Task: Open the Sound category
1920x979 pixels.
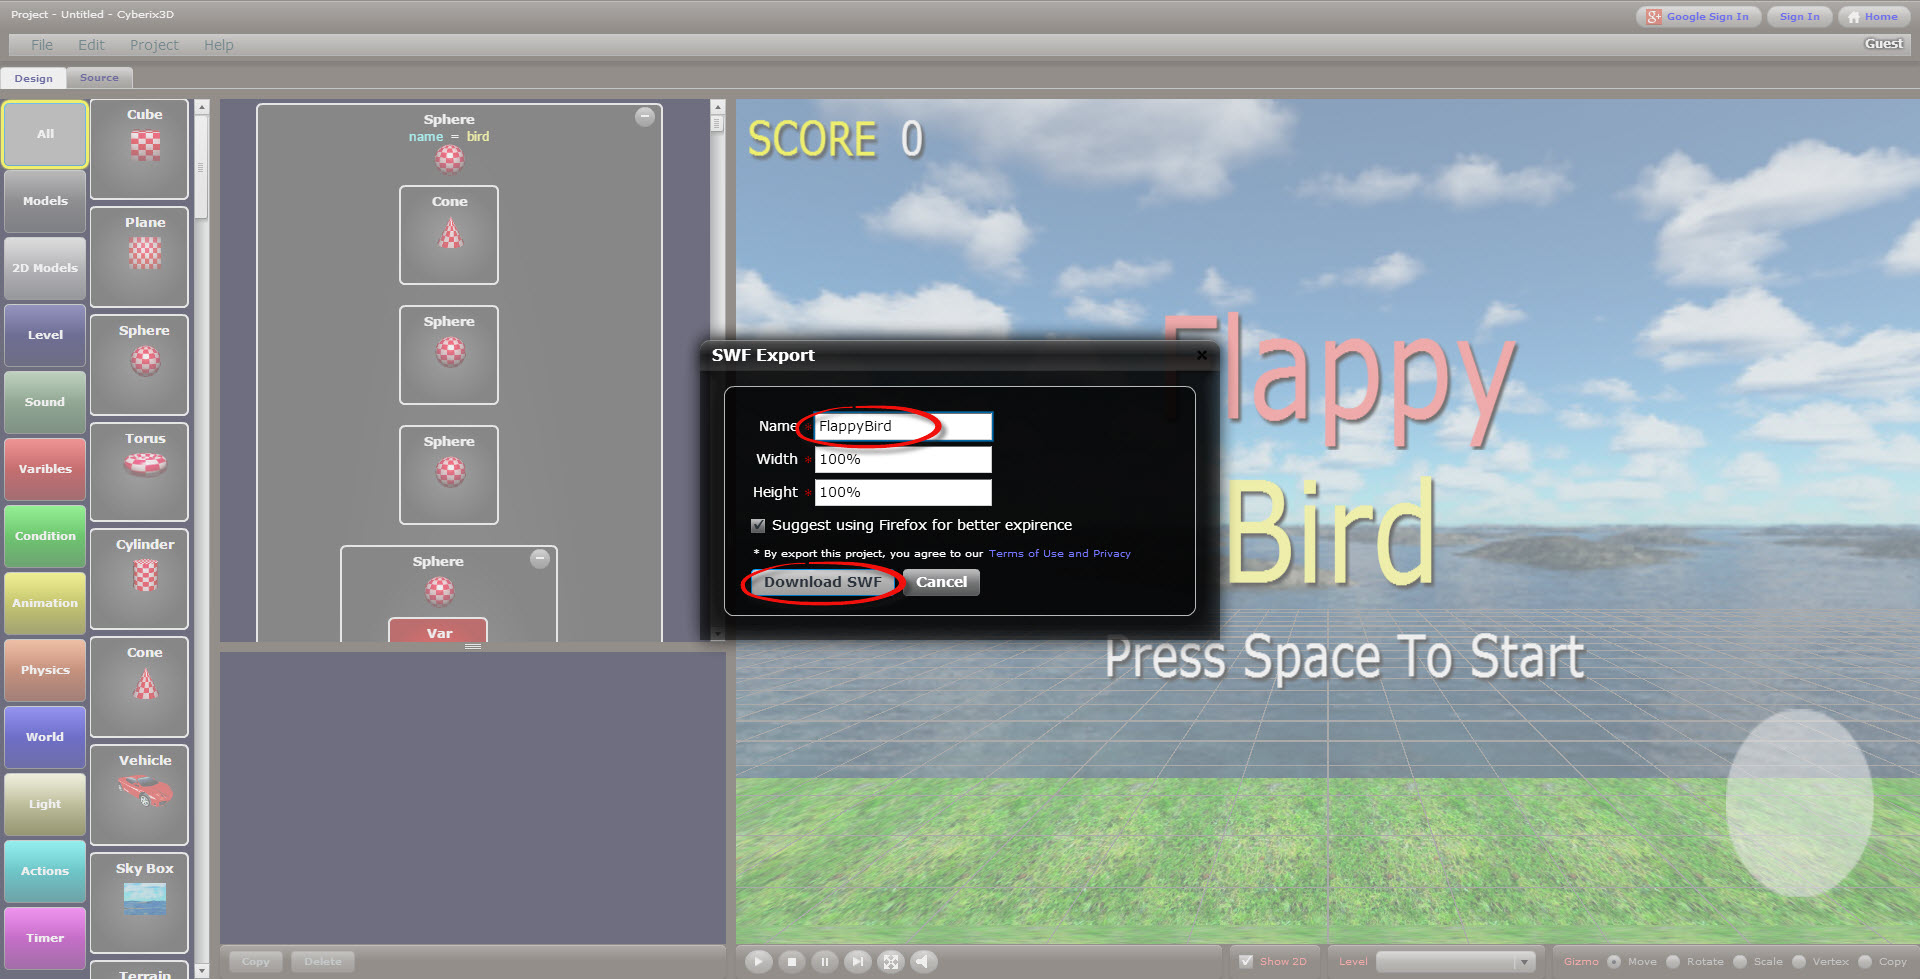Action: [x=45, y=402]
